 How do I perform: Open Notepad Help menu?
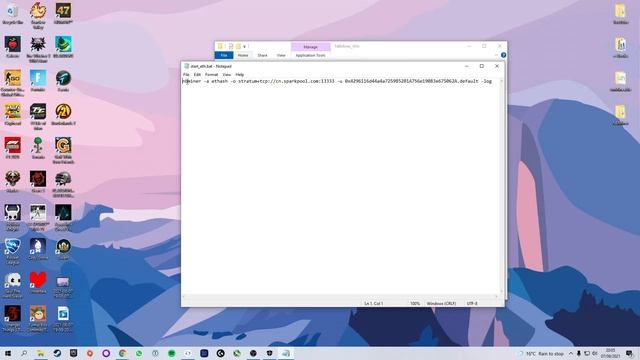[x=240, y=75]
